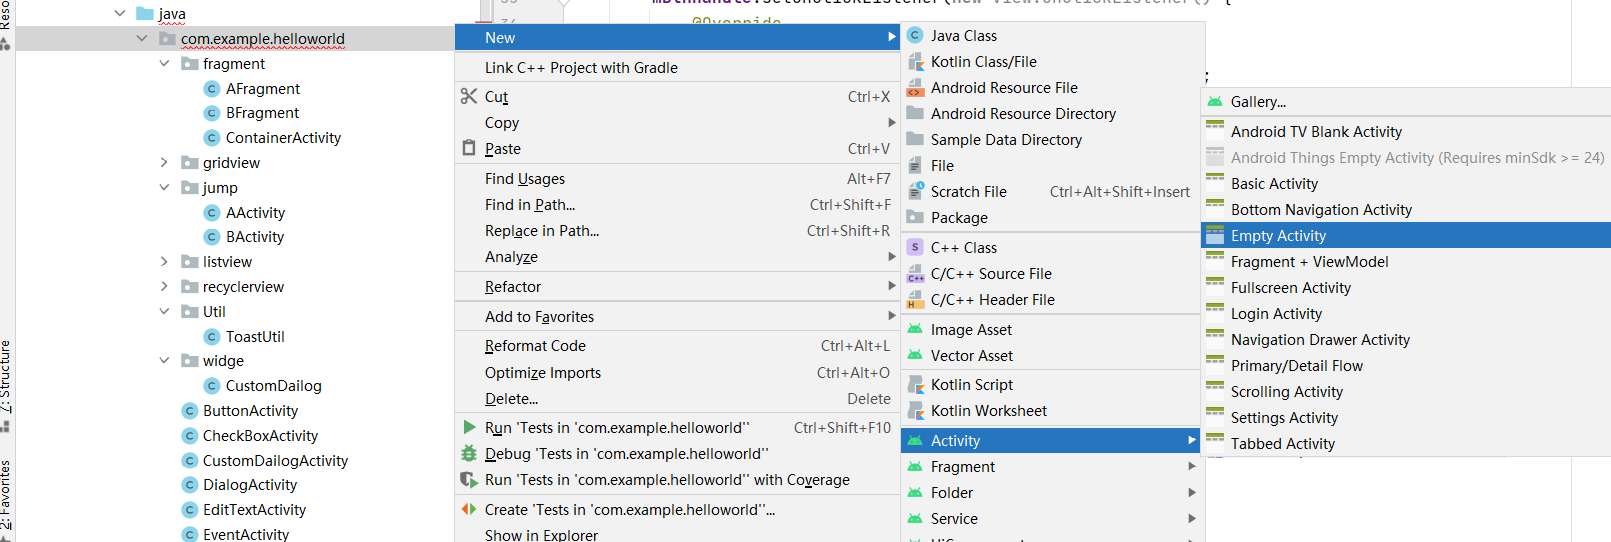
Task: Expand the recyclerview package folder
Action: click(x=164, y=287)
